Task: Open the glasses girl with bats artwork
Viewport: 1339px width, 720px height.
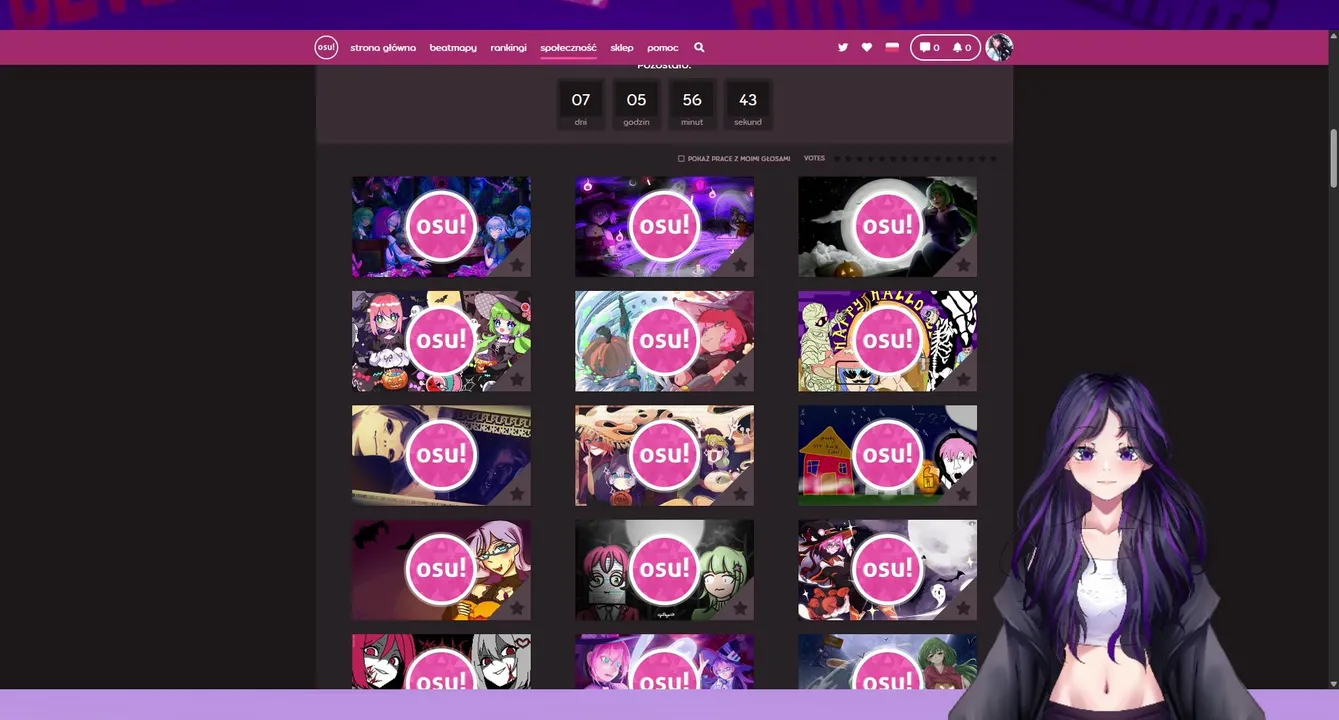Action: (441, 569)
